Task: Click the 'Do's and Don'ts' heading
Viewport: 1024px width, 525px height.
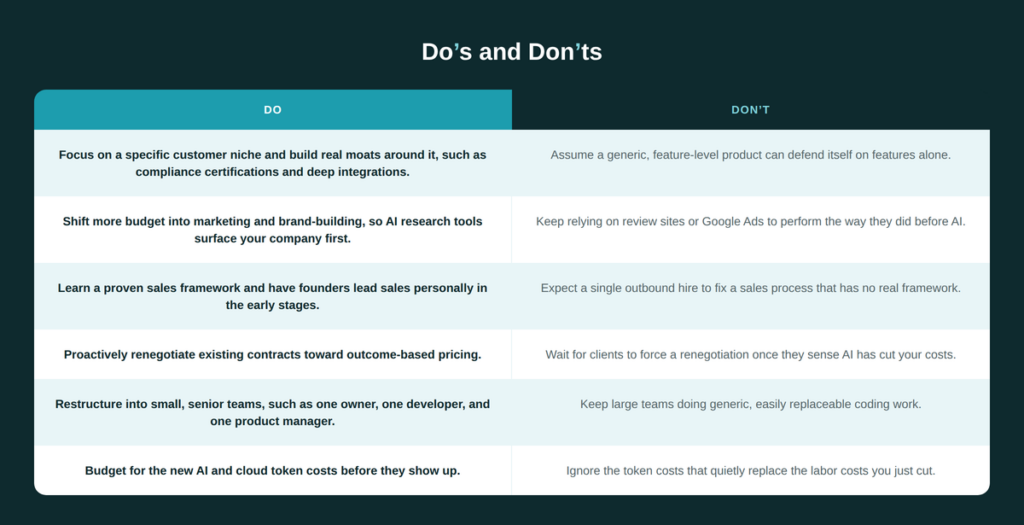Action: [511, 52]
